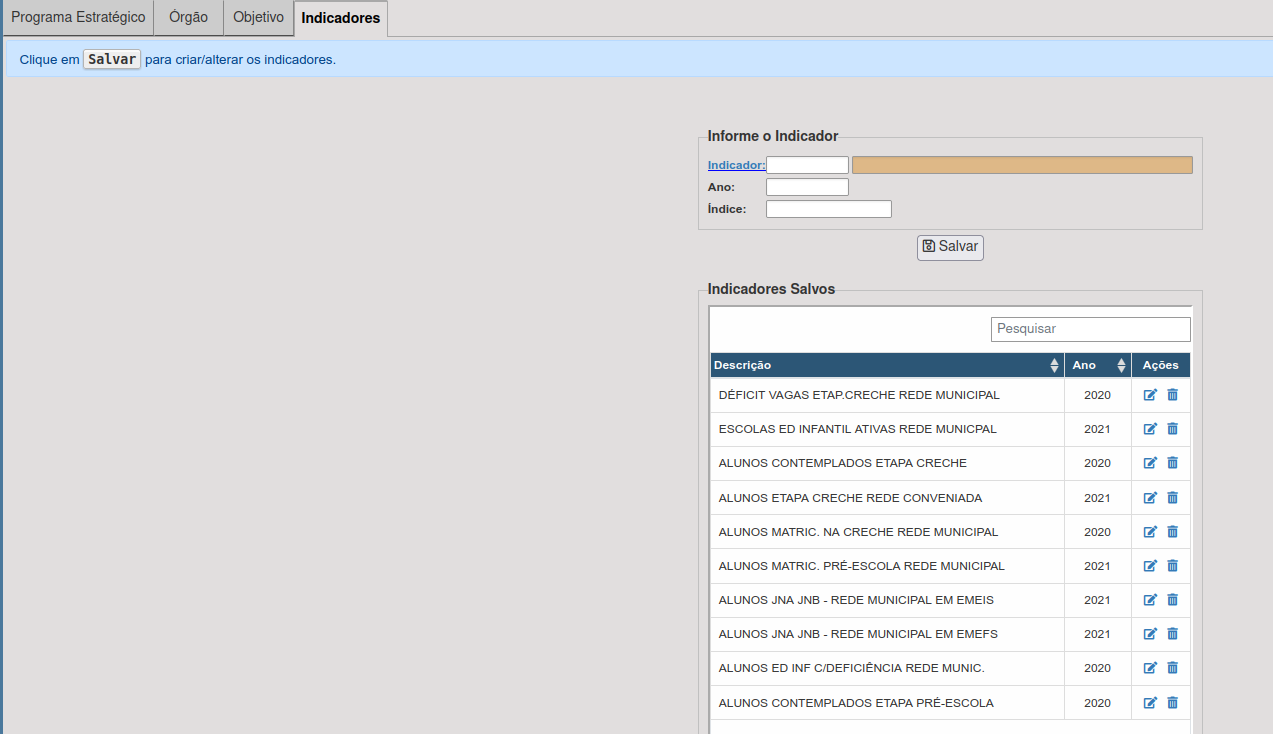Sort table by Ano column
The width and height of the screenshot is (1273, 734).
1097,365
